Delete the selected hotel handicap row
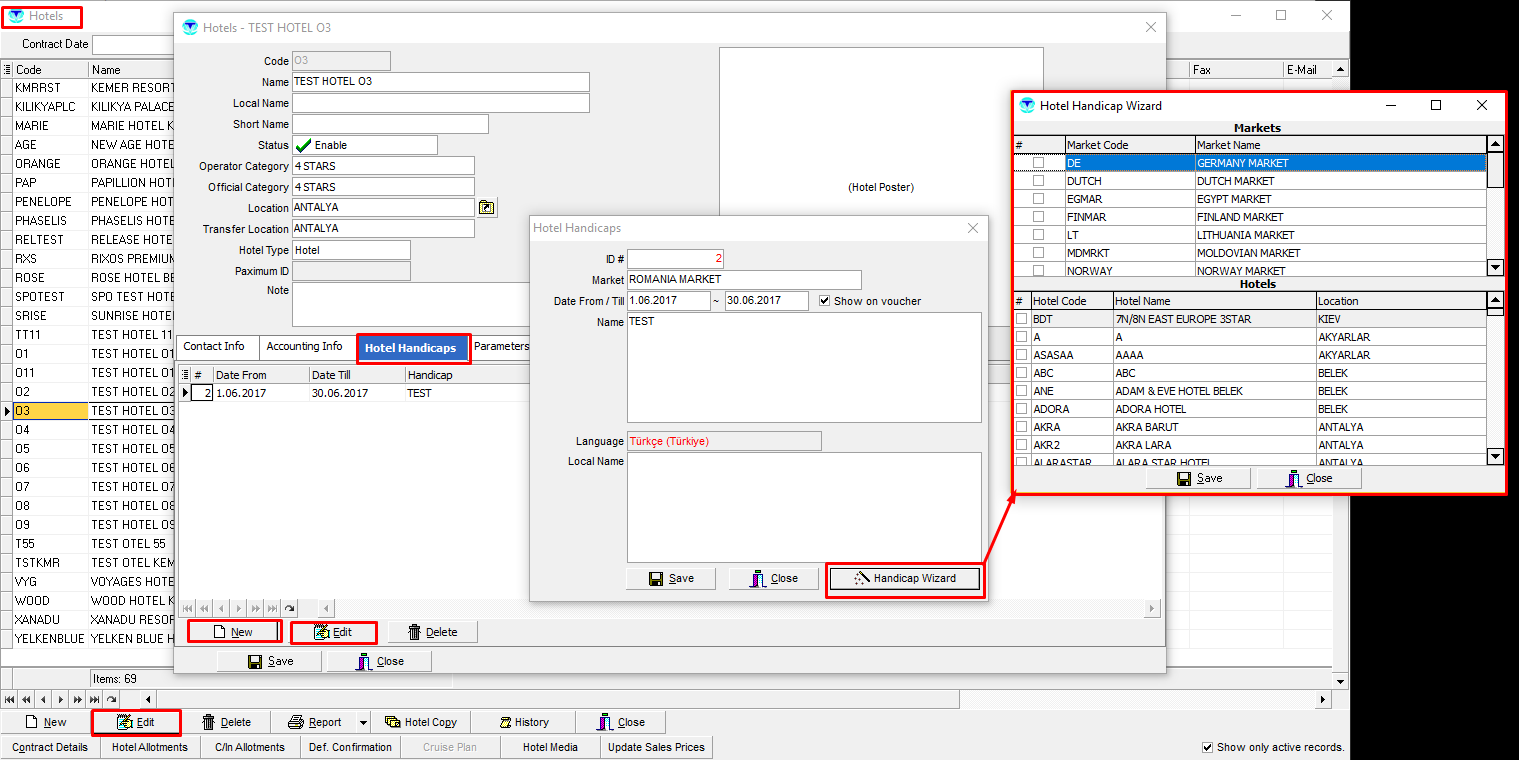 (432, 632)
